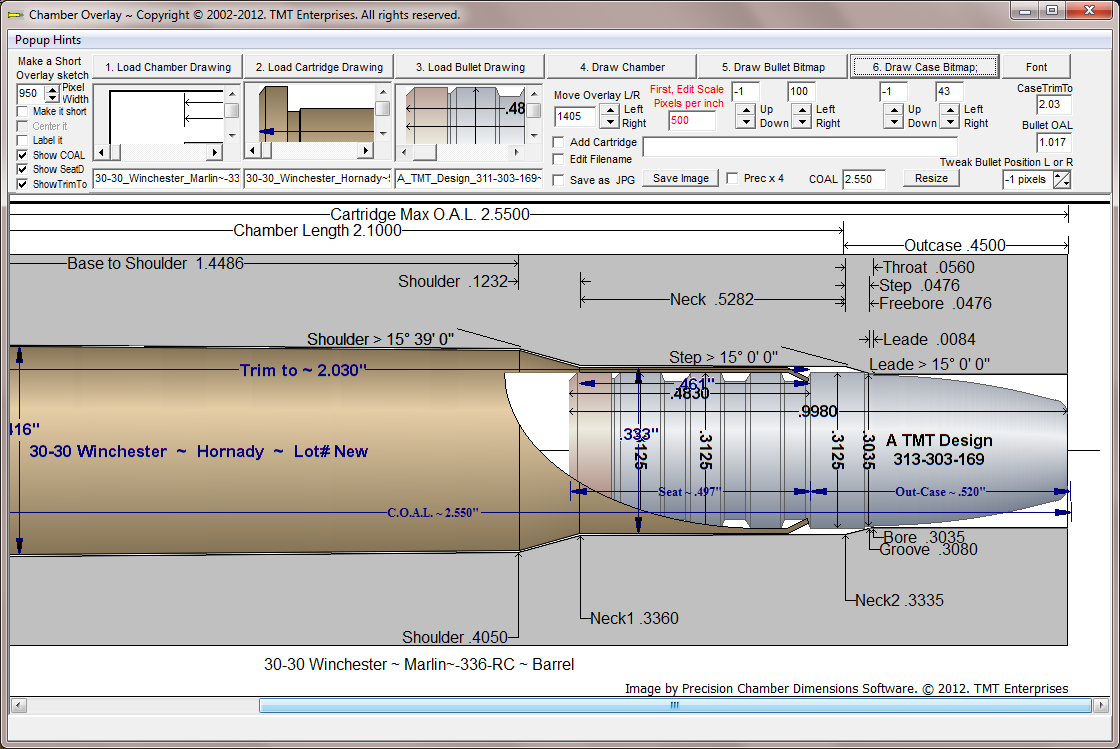Uncheck the Show COAL checkbox
The image size is (1120, 749).
(x=22, y=155)
